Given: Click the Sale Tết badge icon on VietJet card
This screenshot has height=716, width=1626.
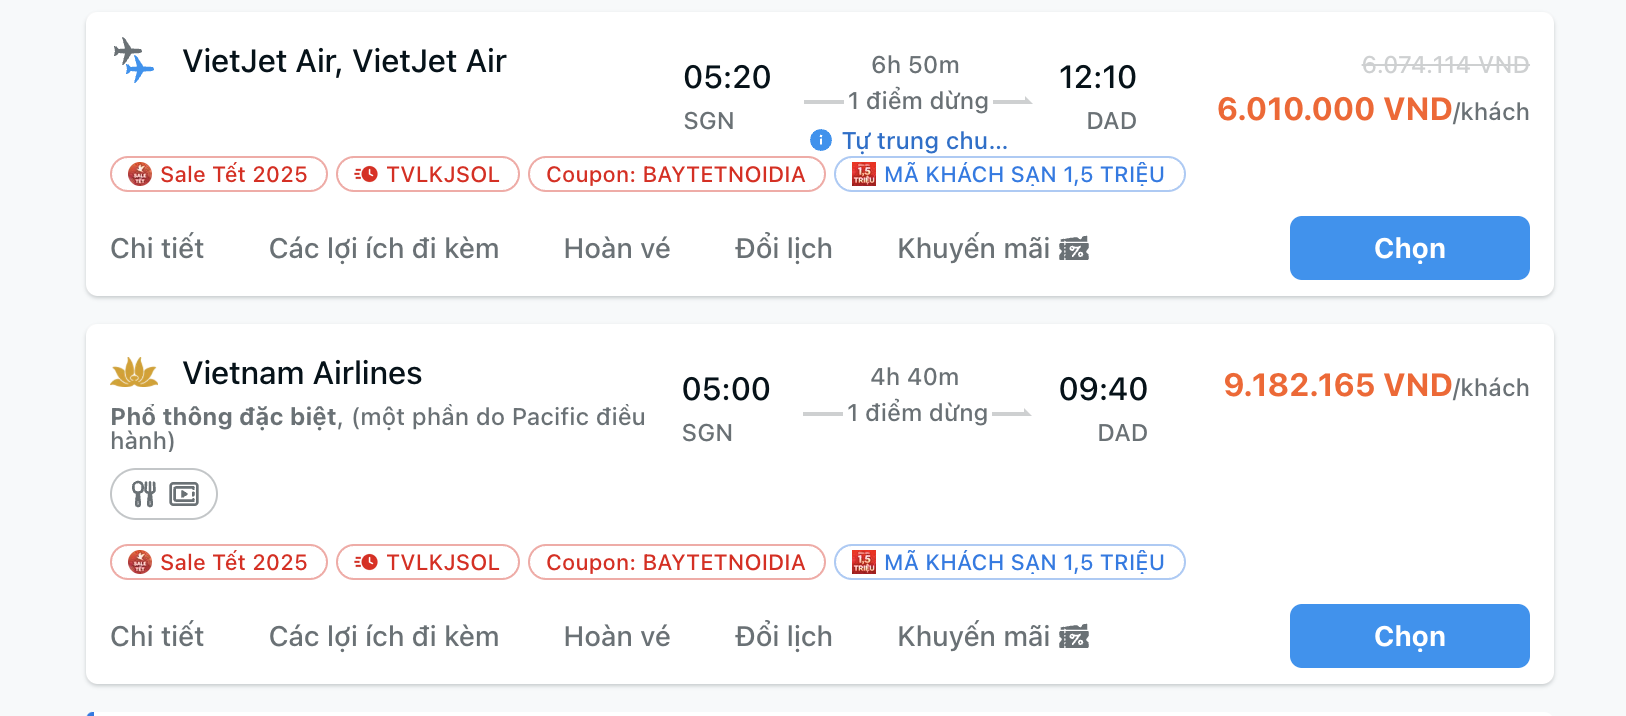Looking at the screenshot, I should pos(143,173).
